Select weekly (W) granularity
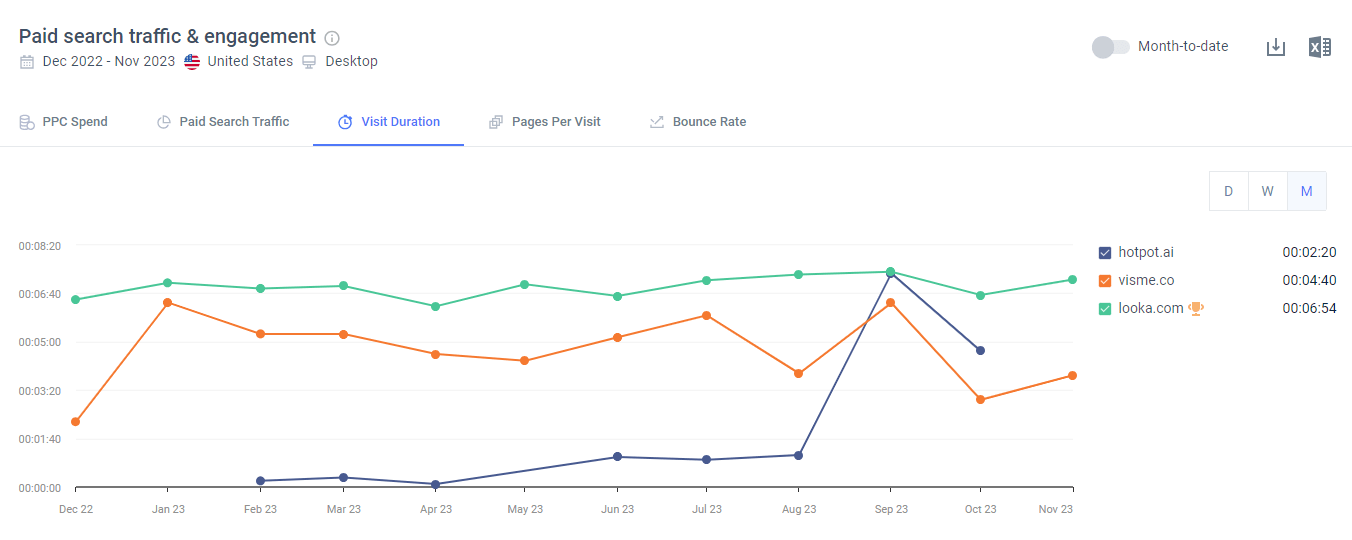Screen dimensions: 1352x540 1267,191
